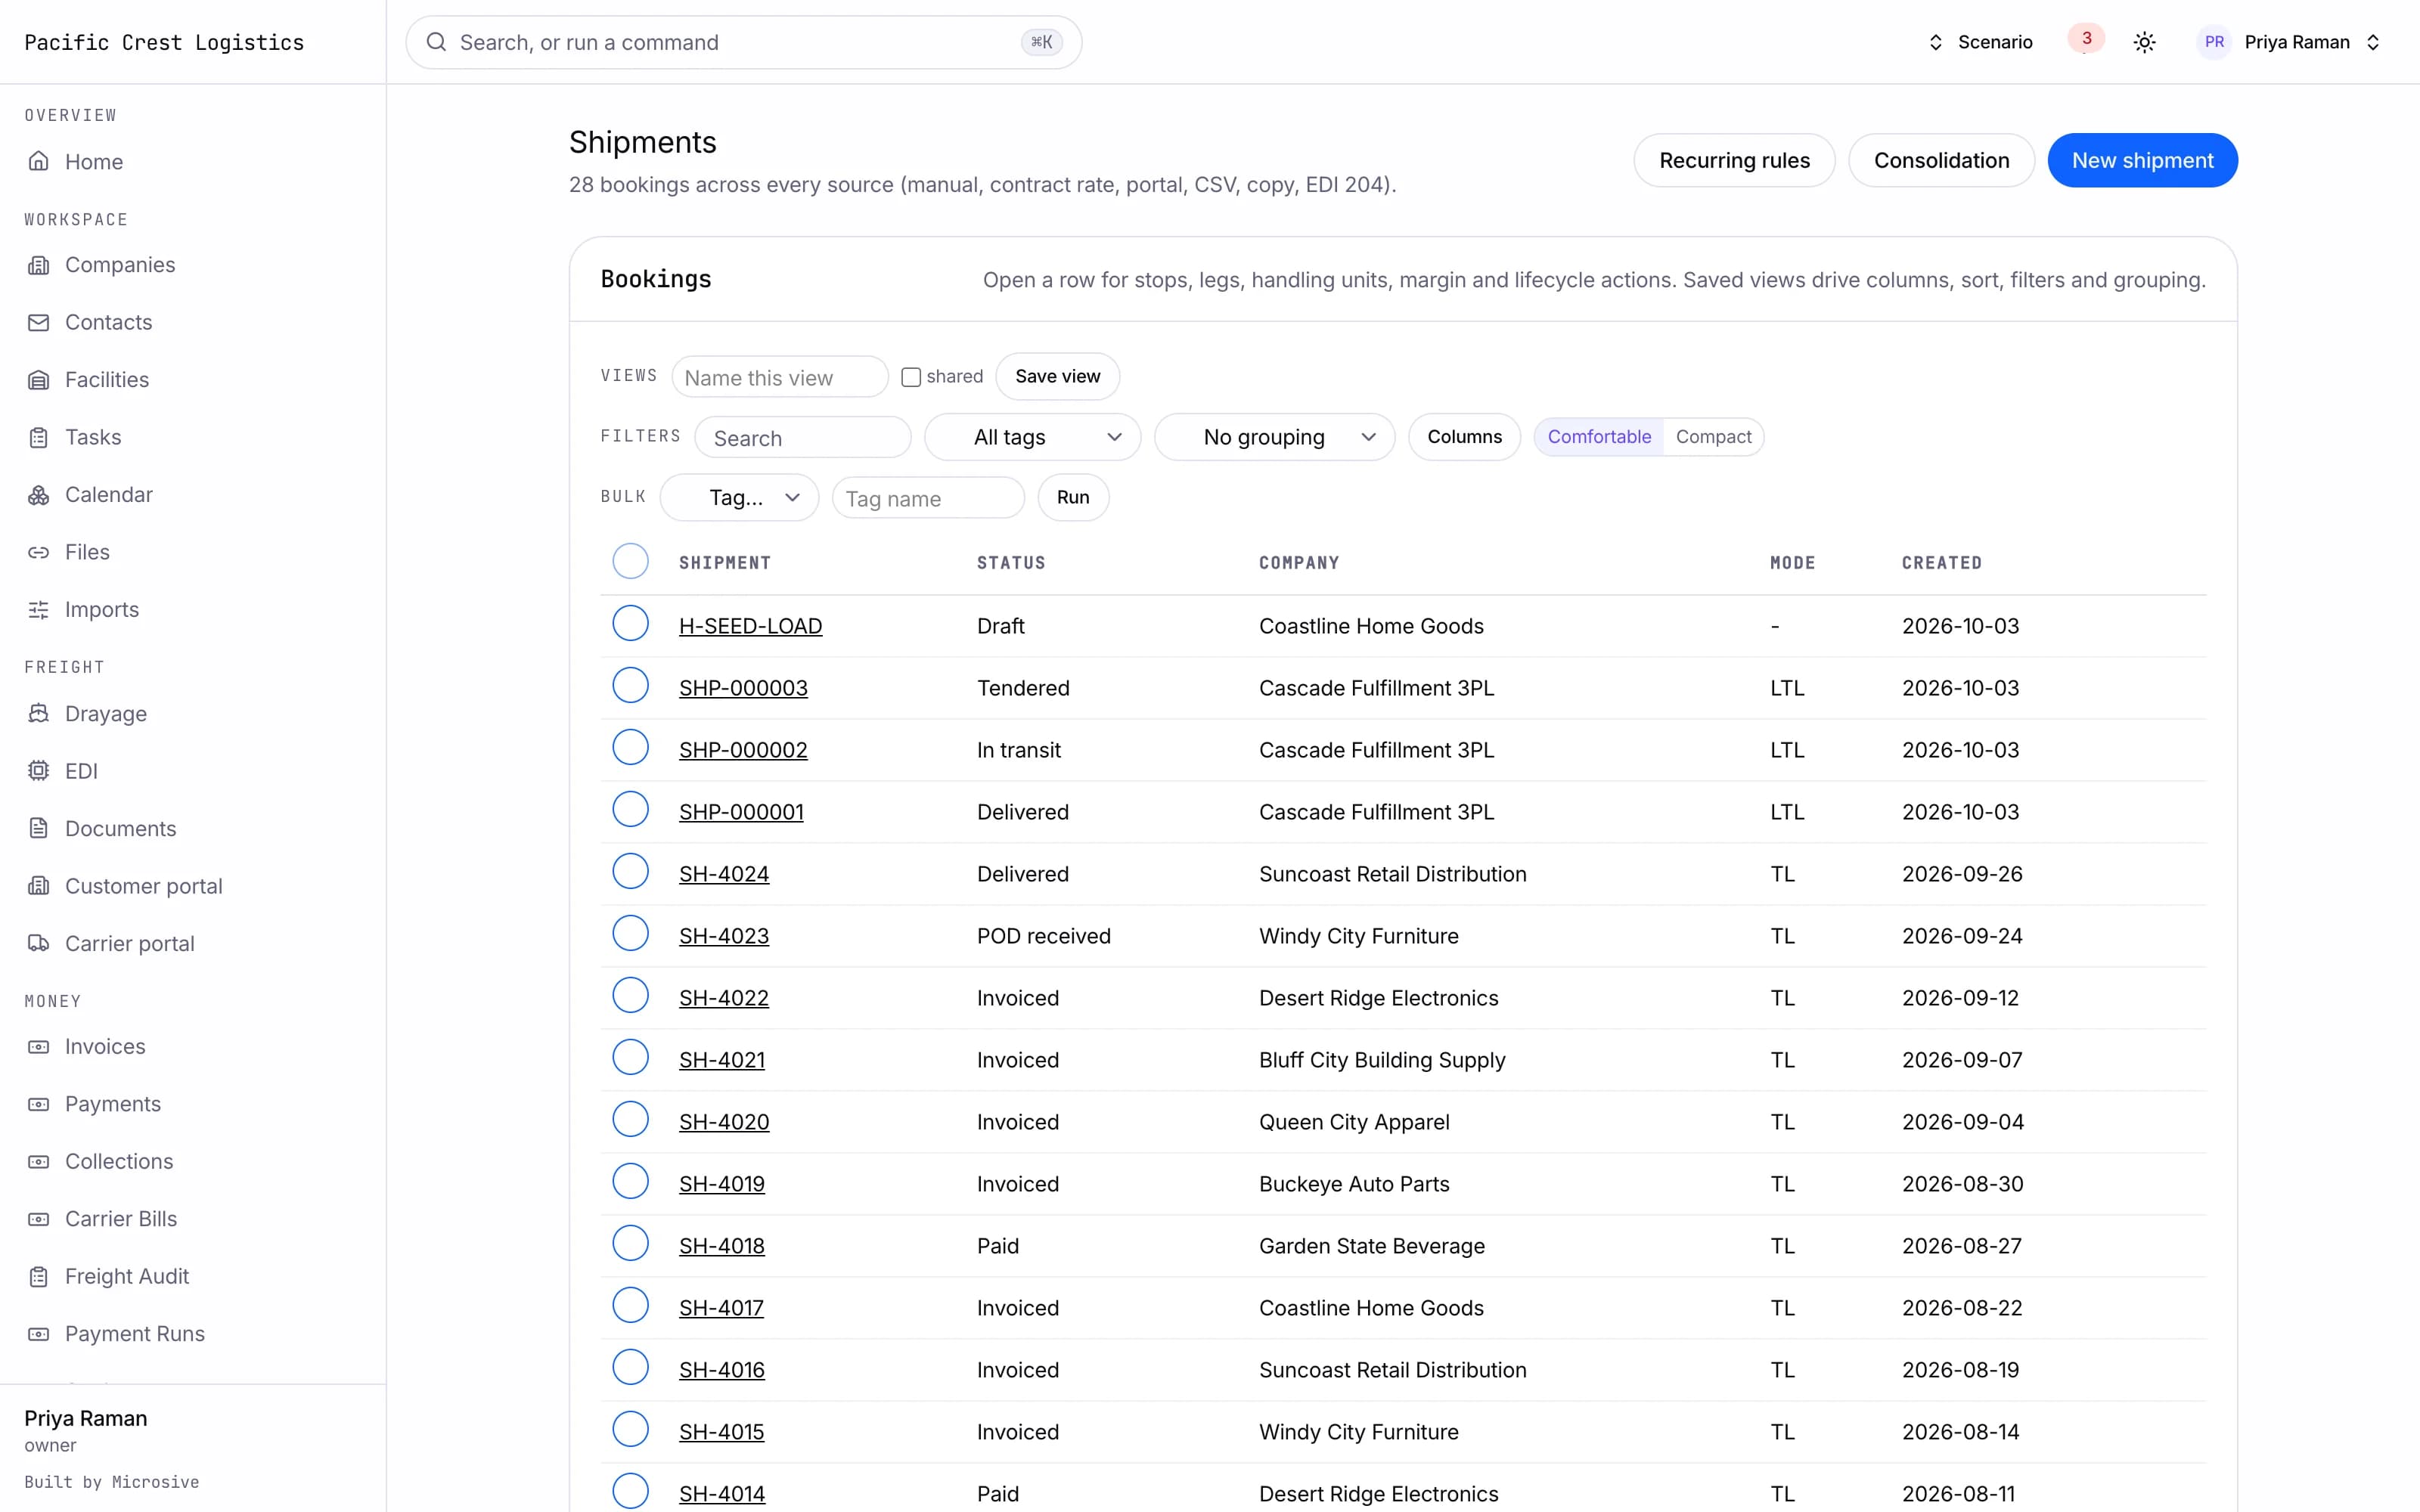Enable the shared view checkbox
The height and width of the screenshot is (1512, 2420).
tap(911, 377)
